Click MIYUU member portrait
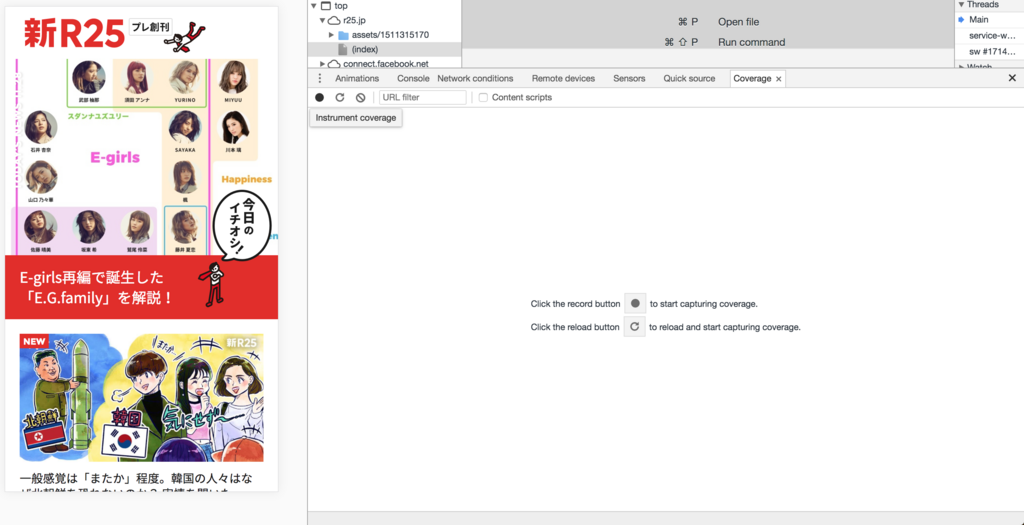 tap(234, 77)
